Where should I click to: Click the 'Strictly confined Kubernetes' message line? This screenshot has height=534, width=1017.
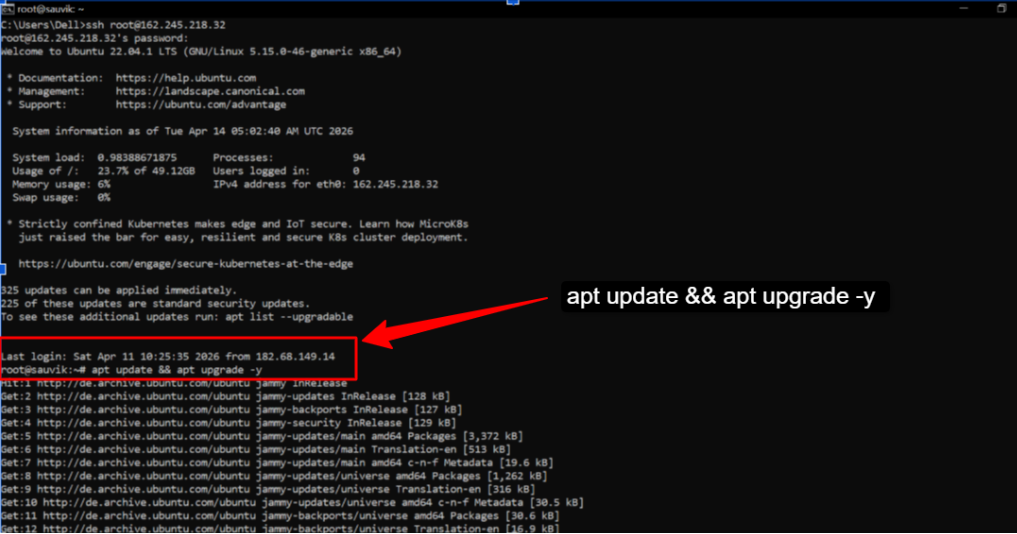pyautogui.click(x=237, y=224)
